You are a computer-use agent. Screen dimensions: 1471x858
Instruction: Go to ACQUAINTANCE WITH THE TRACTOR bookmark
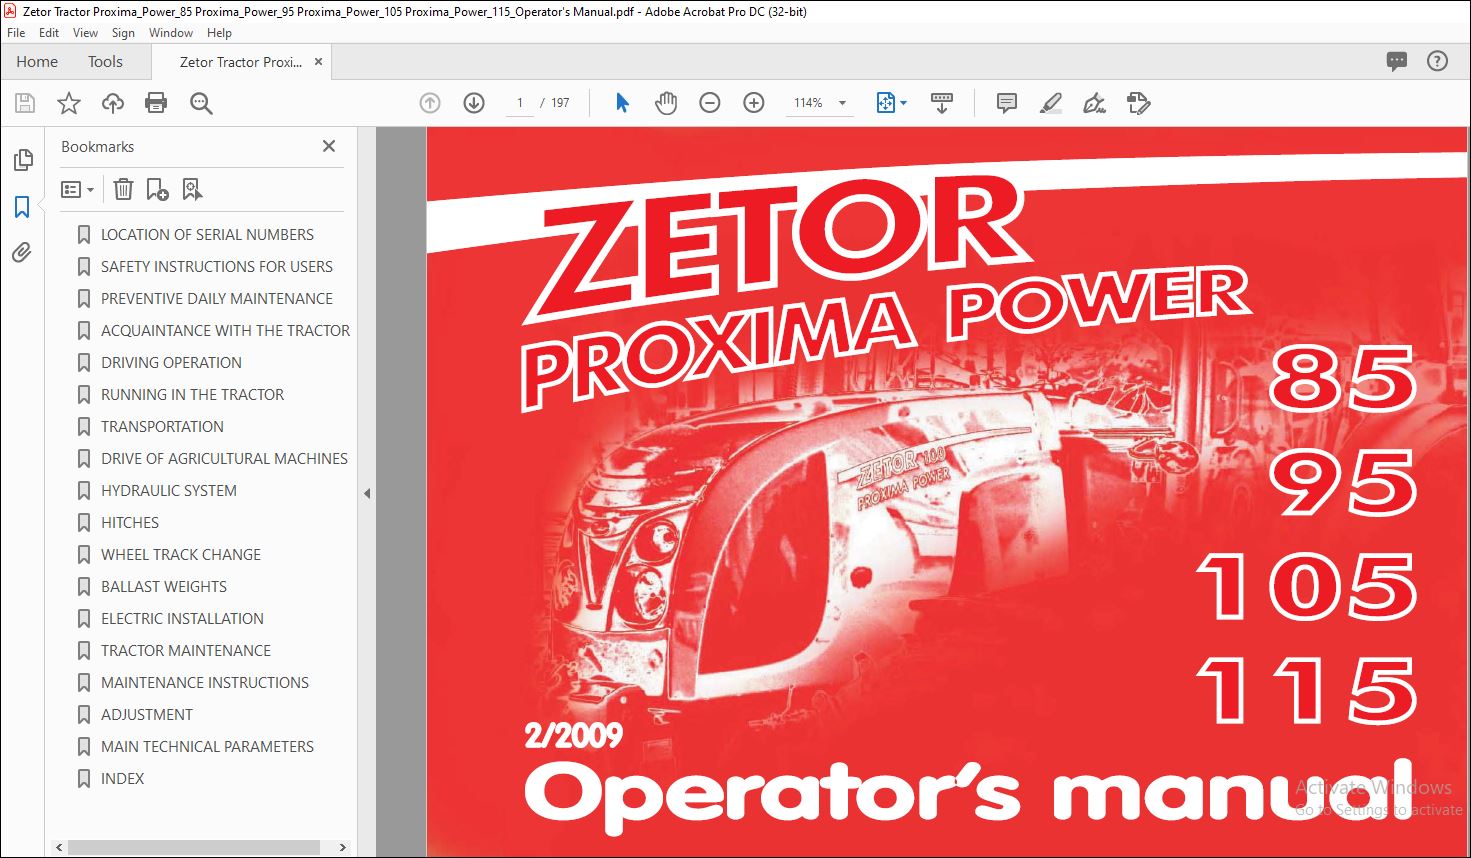point(225,330)
